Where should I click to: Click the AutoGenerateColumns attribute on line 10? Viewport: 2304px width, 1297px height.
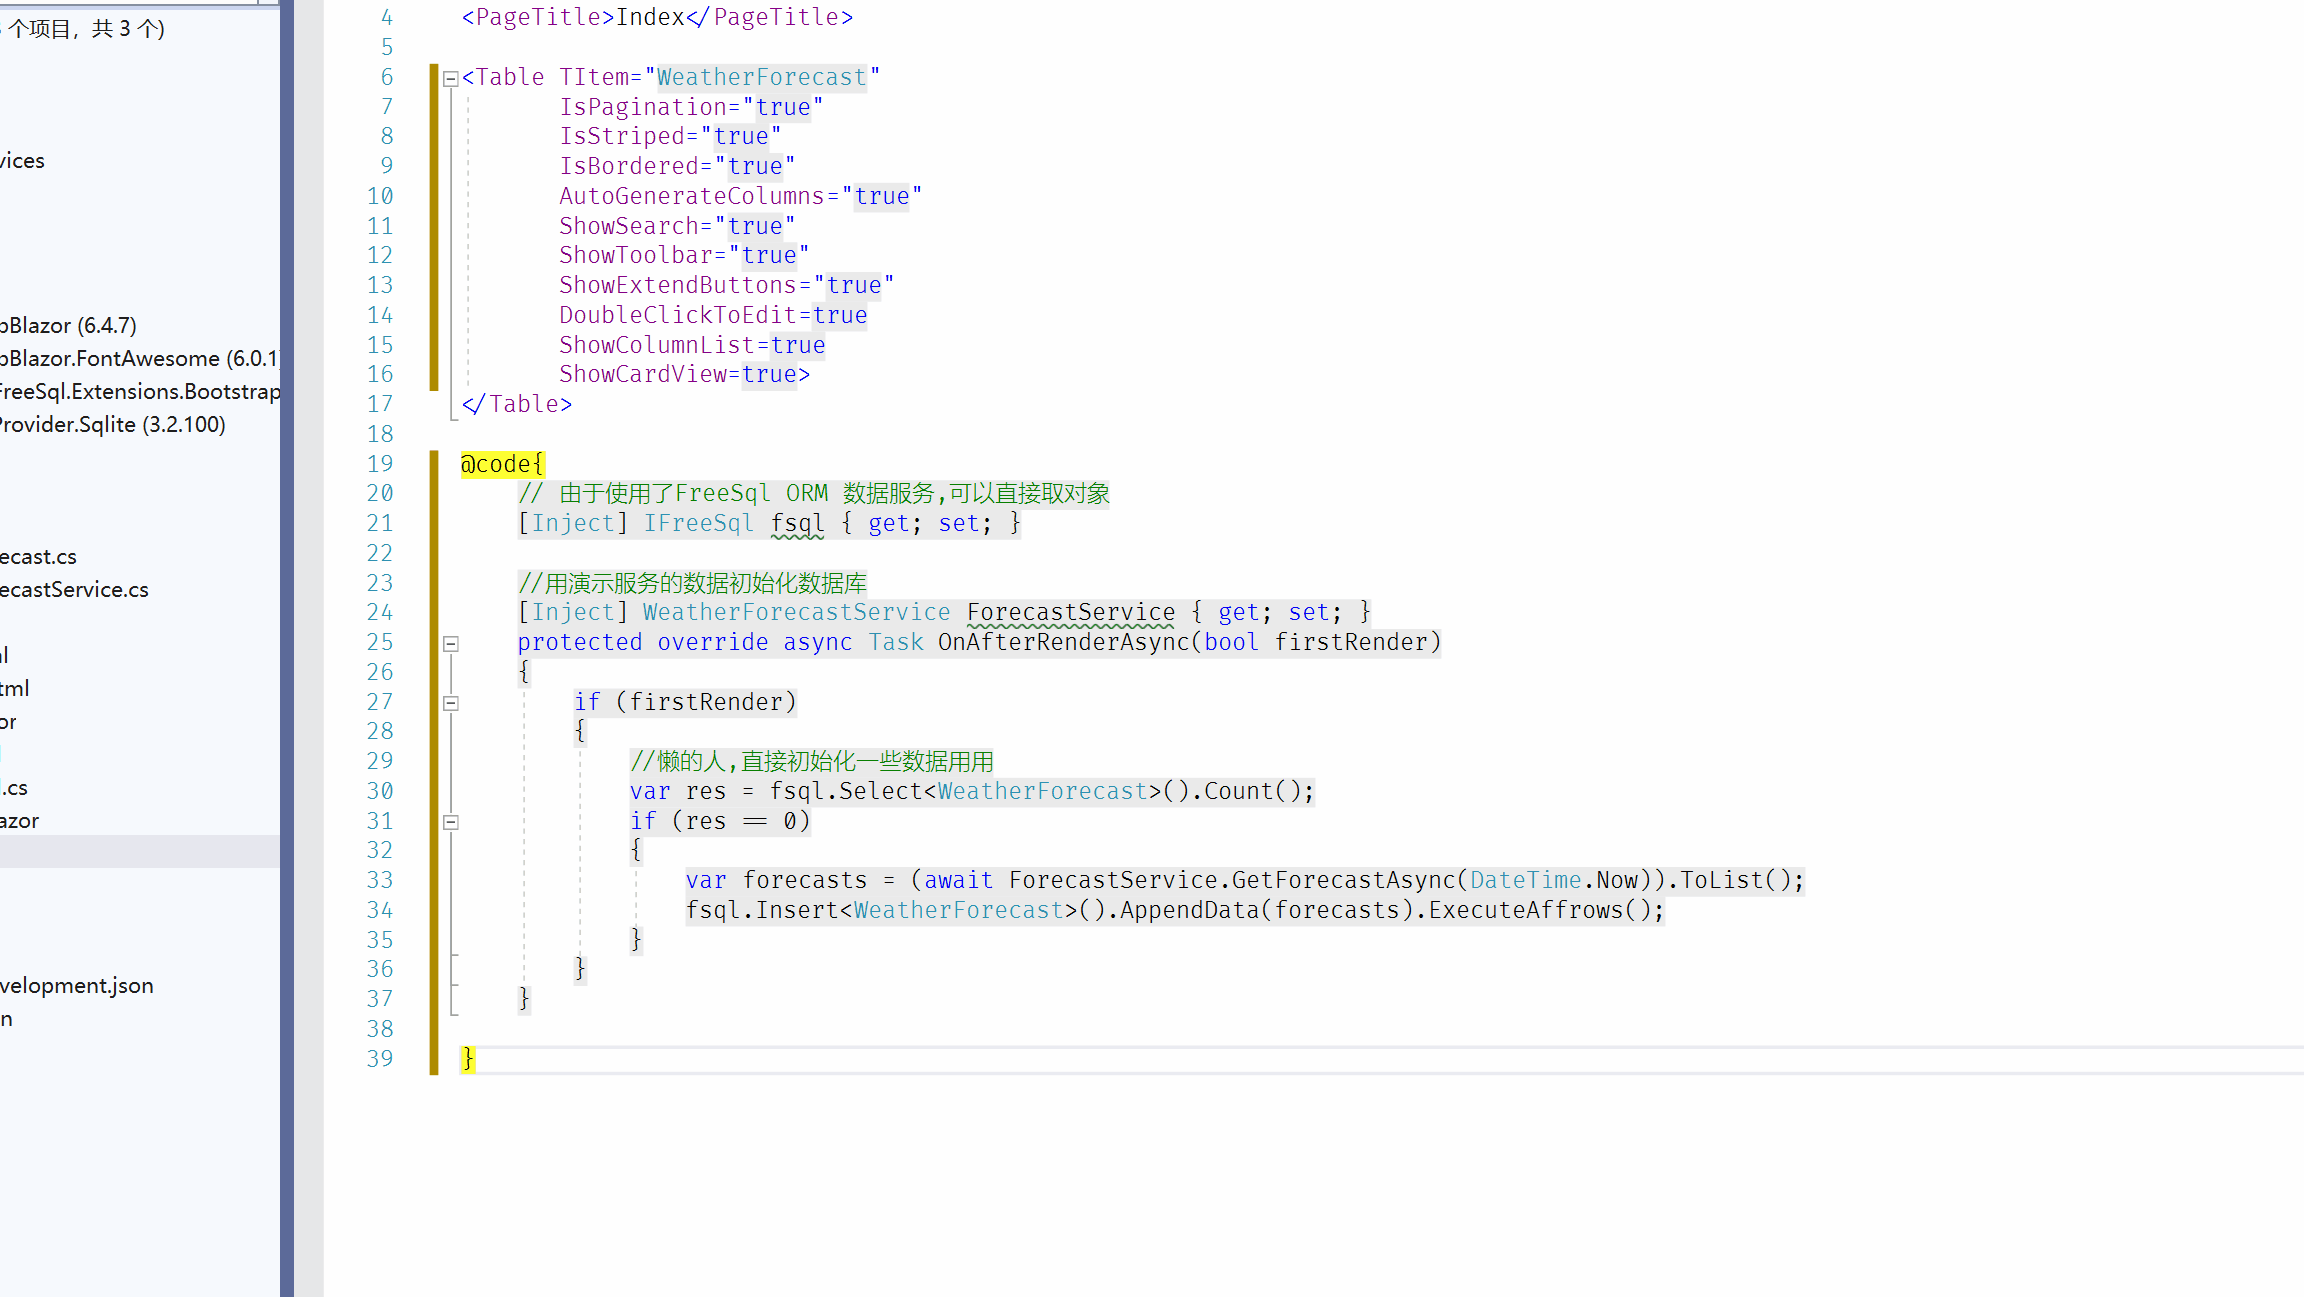(692, 196)
